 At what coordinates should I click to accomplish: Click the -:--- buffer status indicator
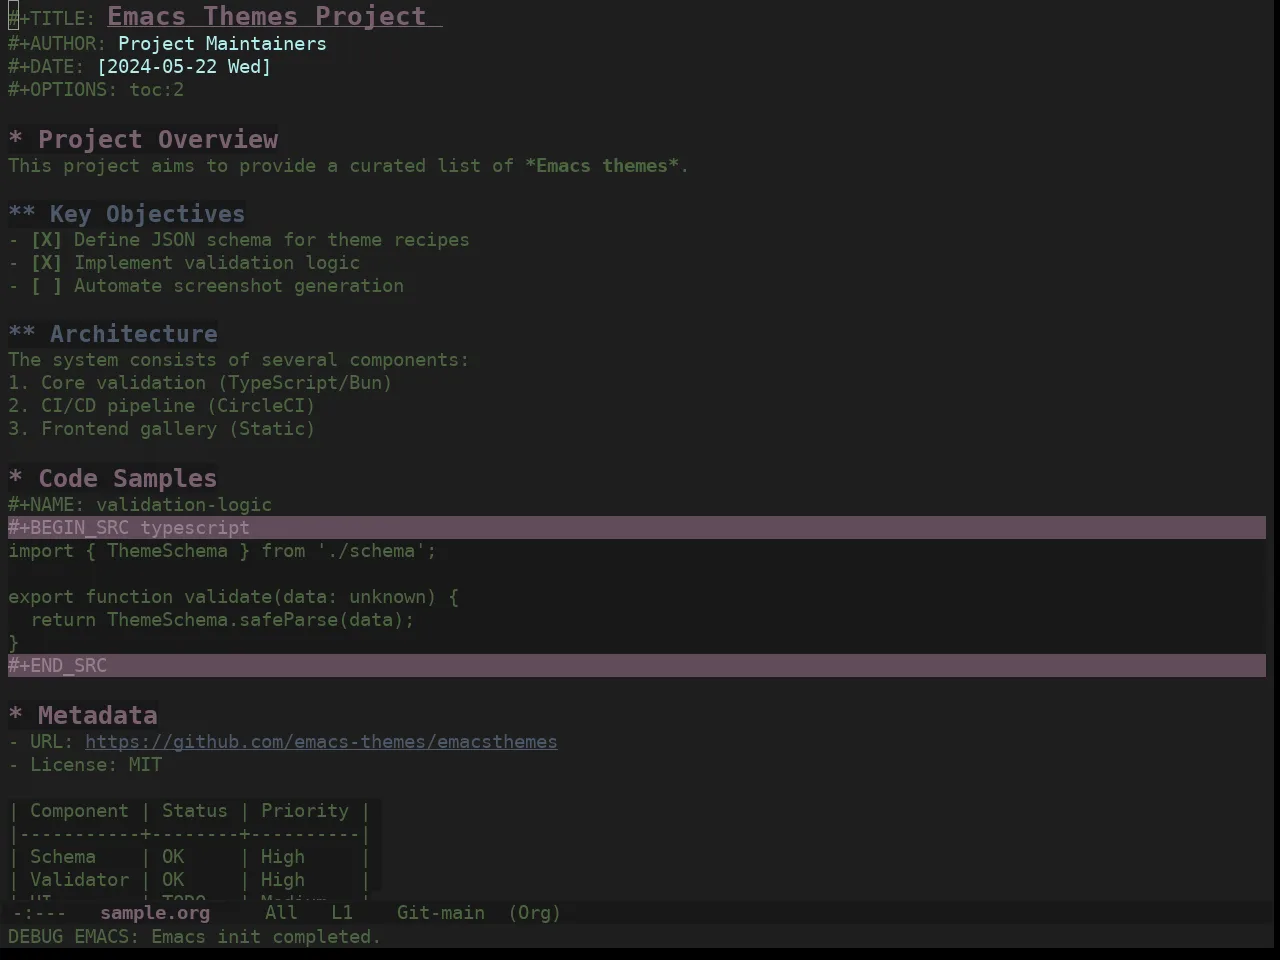(40, 913)
